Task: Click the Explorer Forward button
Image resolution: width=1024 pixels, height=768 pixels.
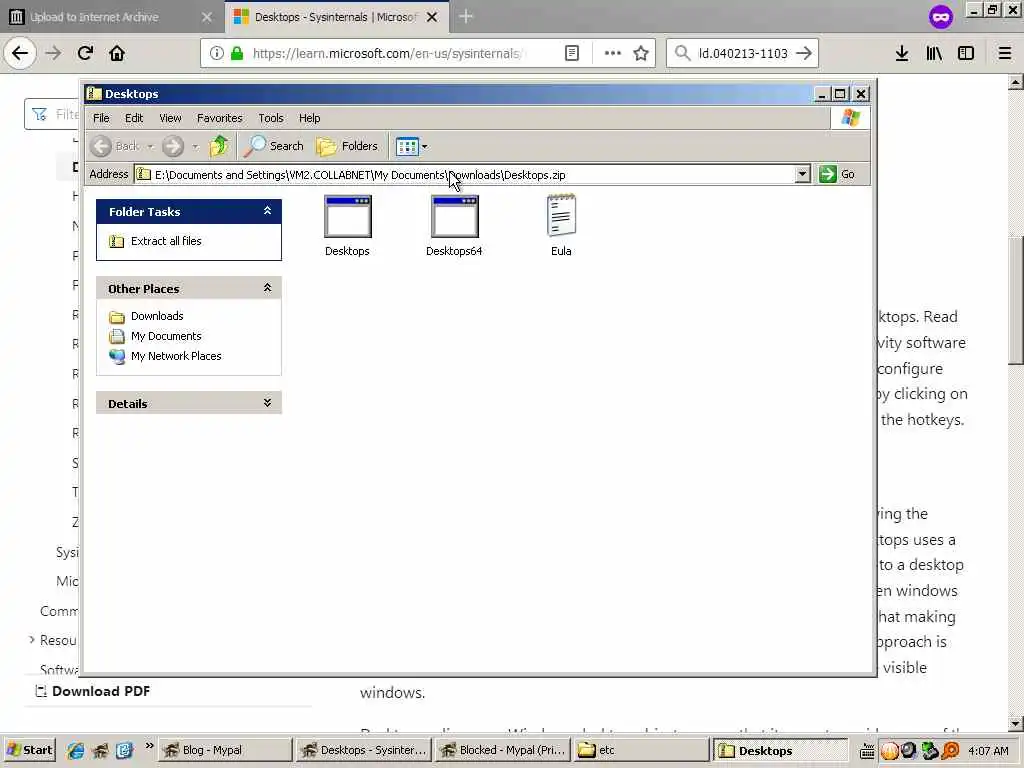Action: pos(173,146)
